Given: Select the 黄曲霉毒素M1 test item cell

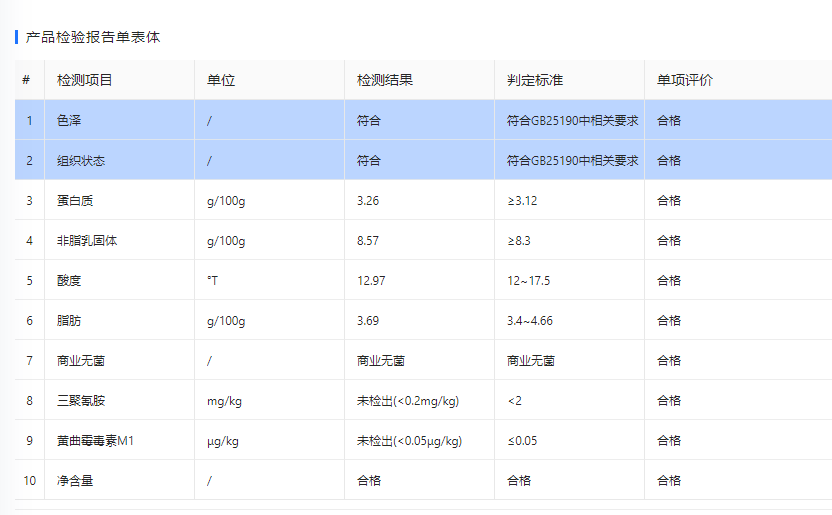Looking at the screenshot, I should point(95,440).
